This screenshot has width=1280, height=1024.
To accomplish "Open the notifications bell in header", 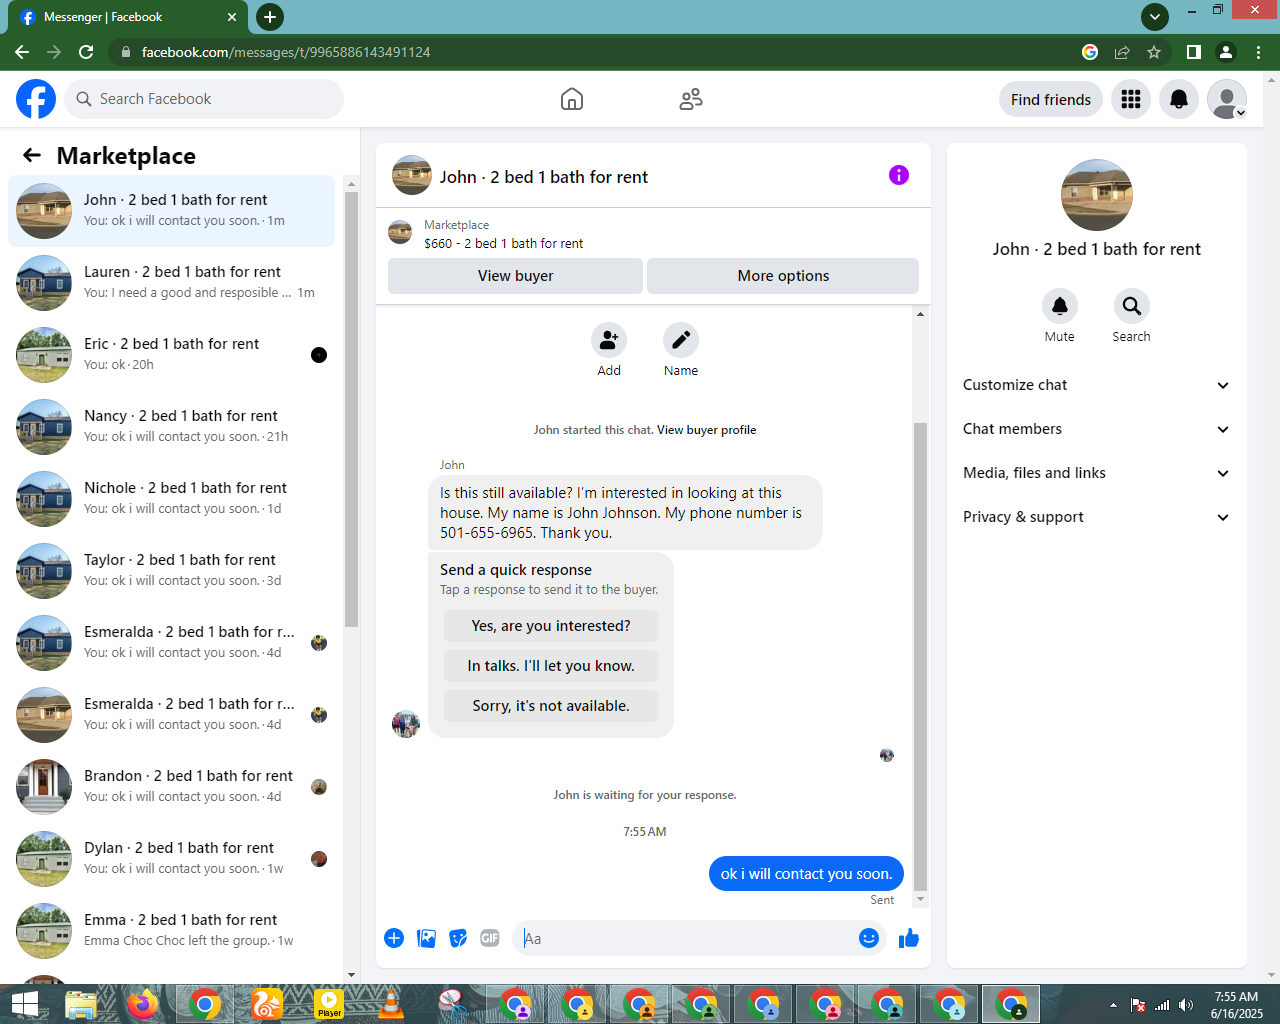I will tap(1179, 99).
